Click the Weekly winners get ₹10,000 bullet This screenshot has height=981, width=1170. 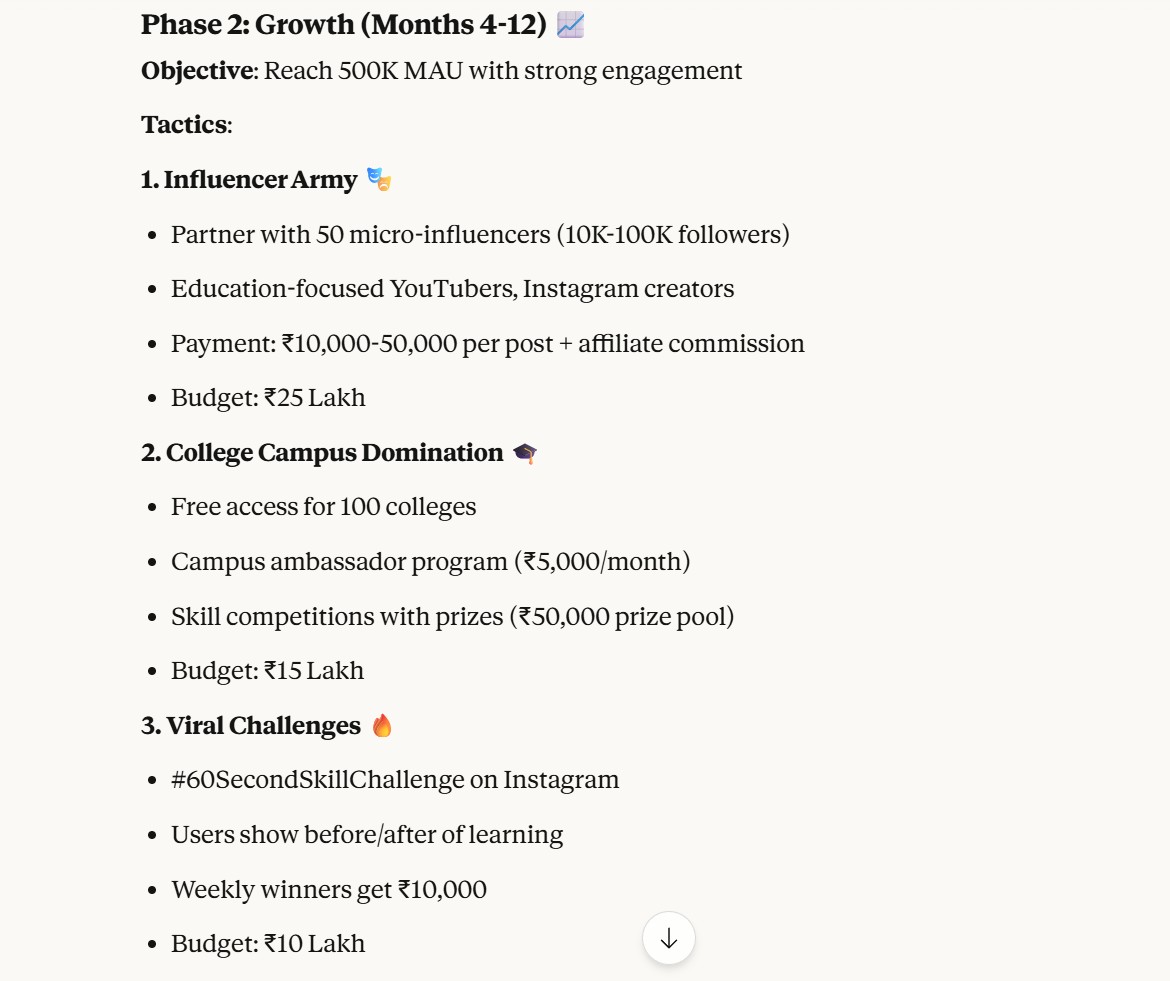[x=328, y=890]
